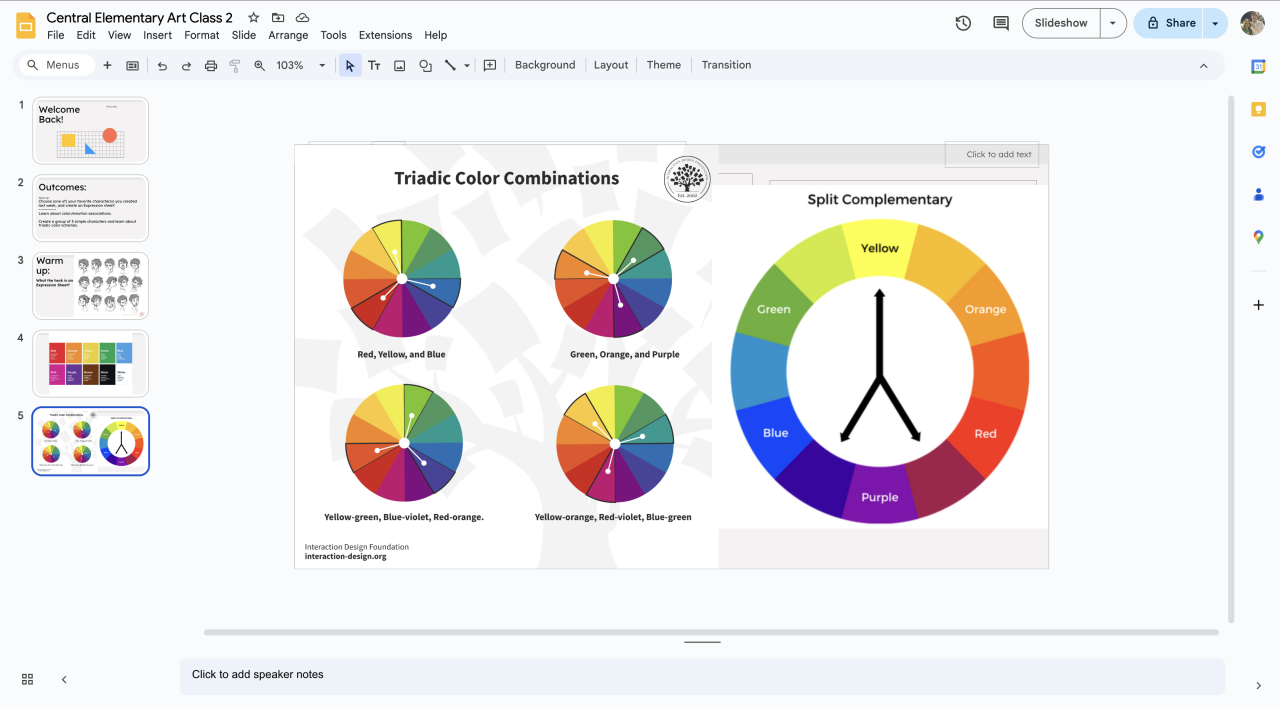Image resolution: width=1280 pixels, height=707 pixels.
Task: Click the zoom magnifier icon
Action: 259,65
